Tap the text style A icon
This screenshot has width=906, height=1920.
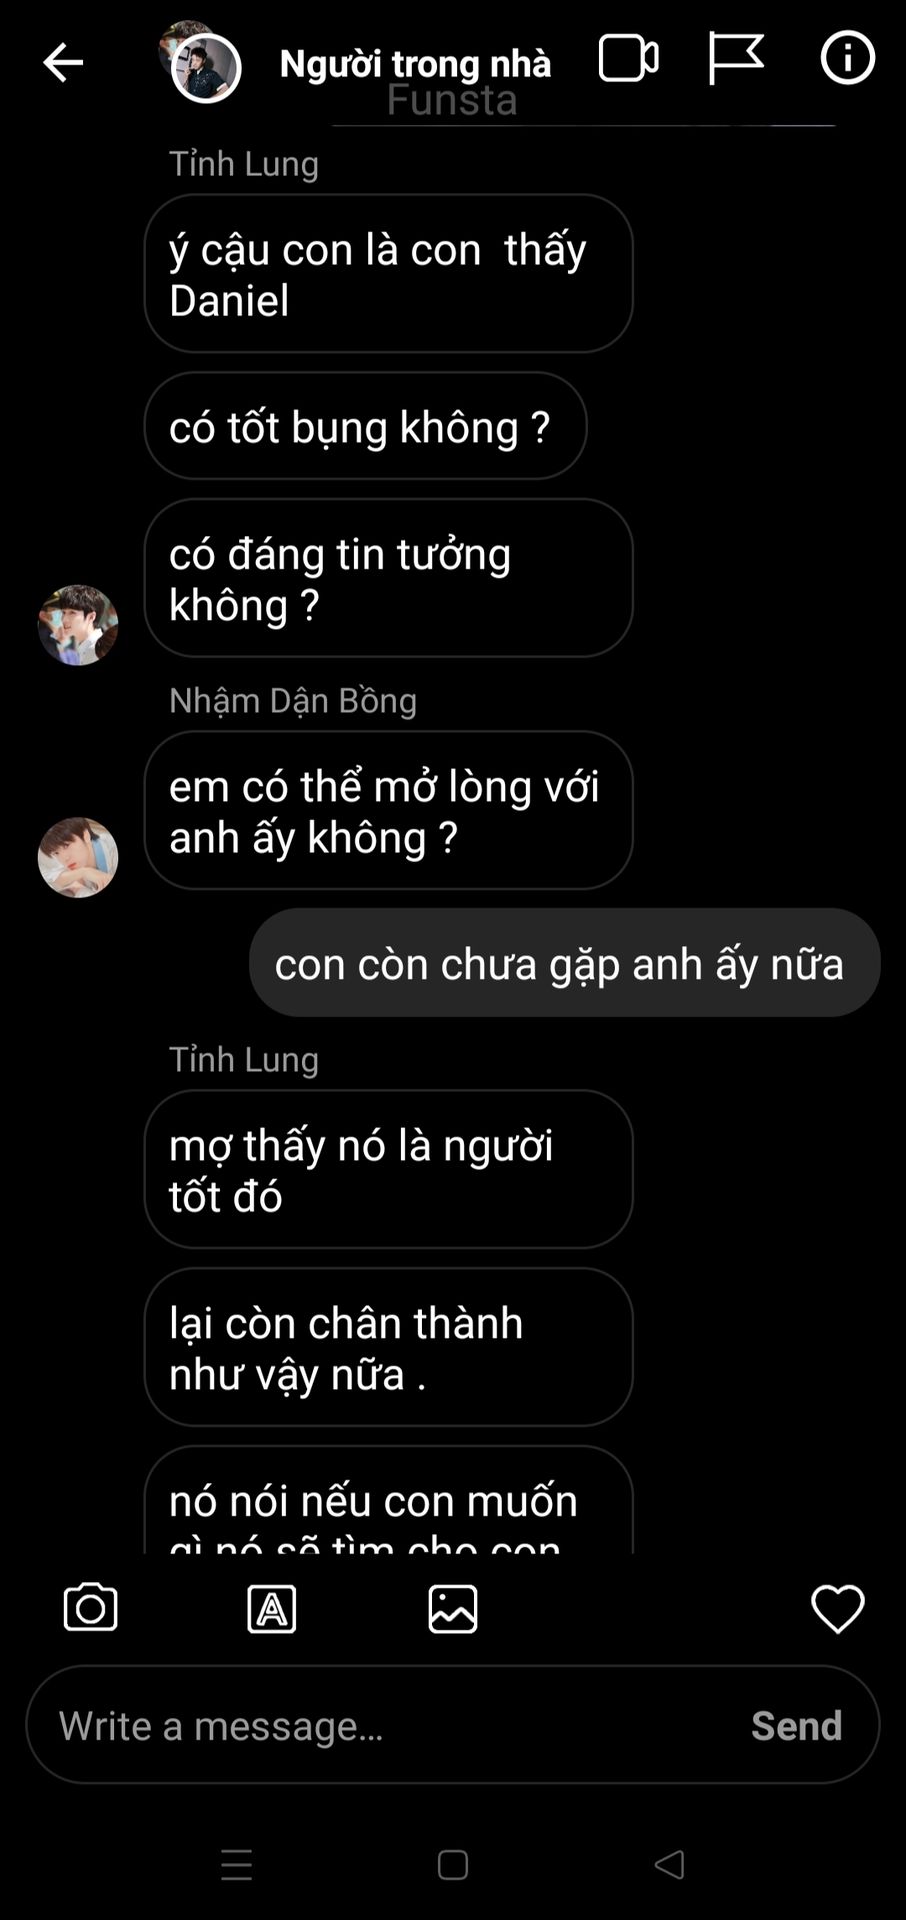point(271,1608)
